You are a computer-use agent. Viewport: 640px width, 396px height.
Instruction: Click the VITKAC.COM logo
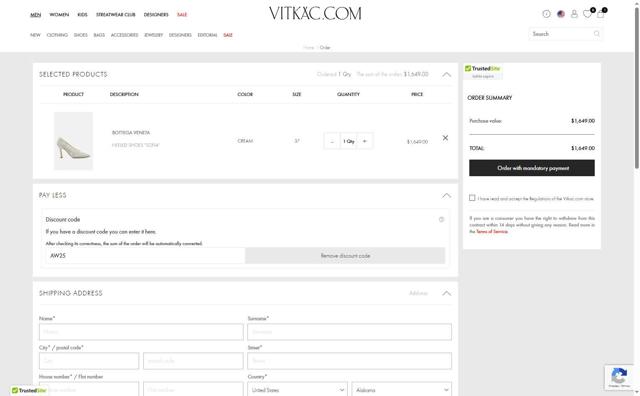coord(315,13)
